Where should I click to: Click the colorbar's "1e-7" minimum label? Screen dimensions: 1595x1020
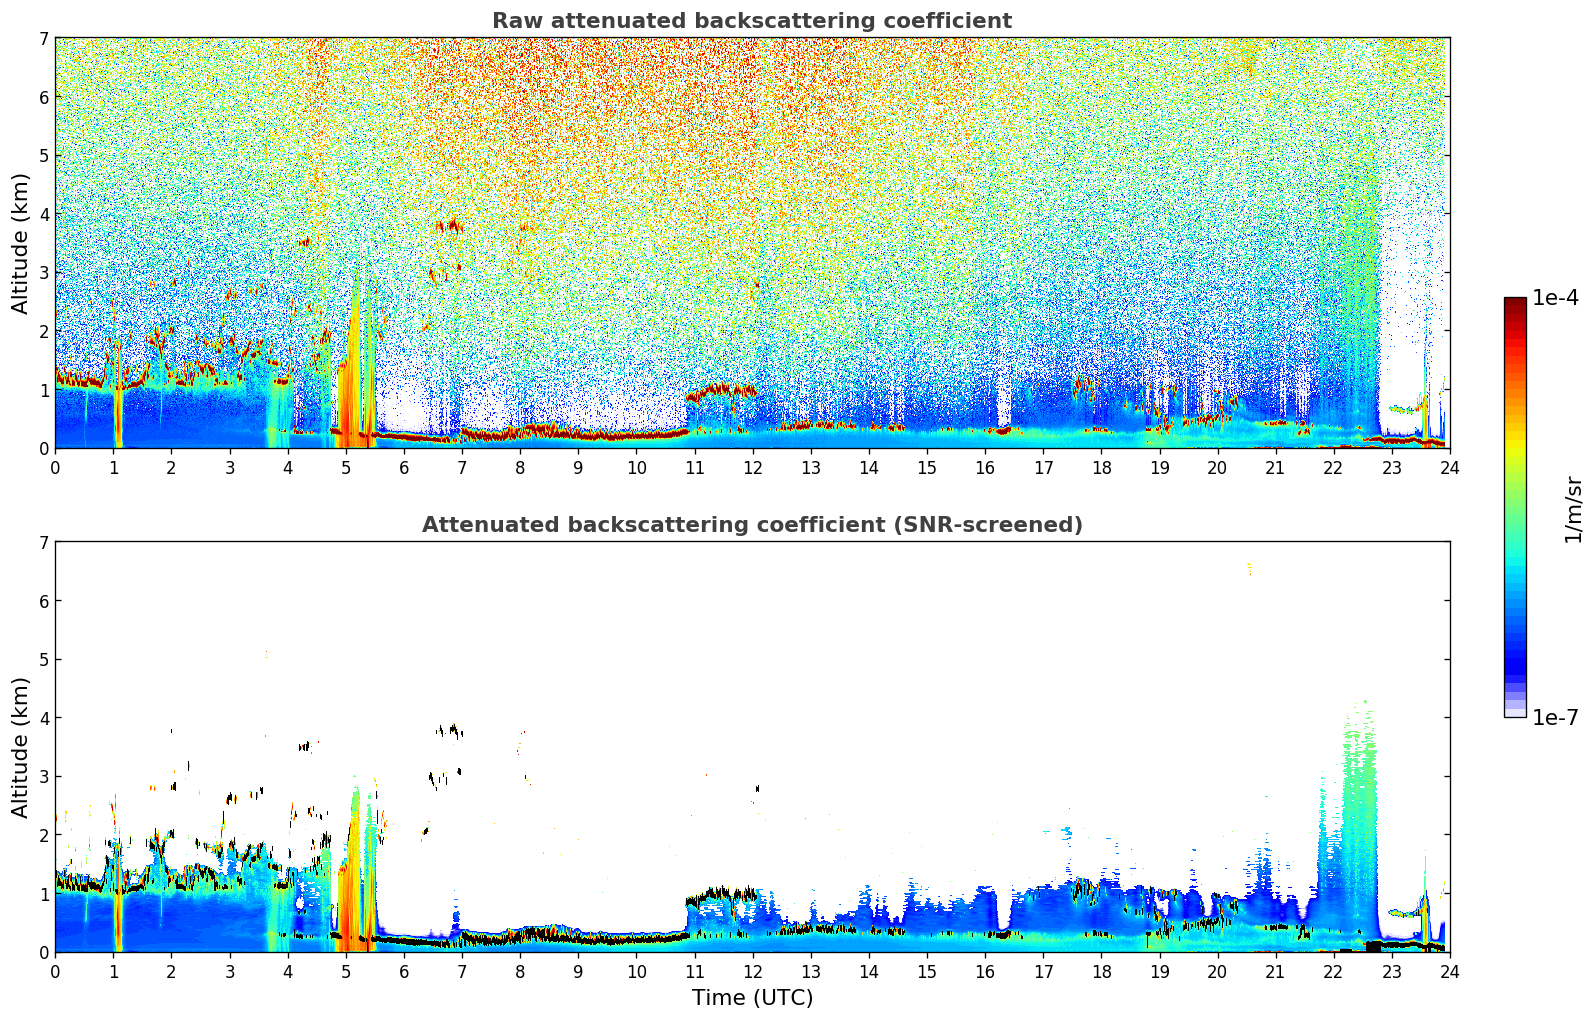click(x=1555, y=717)
